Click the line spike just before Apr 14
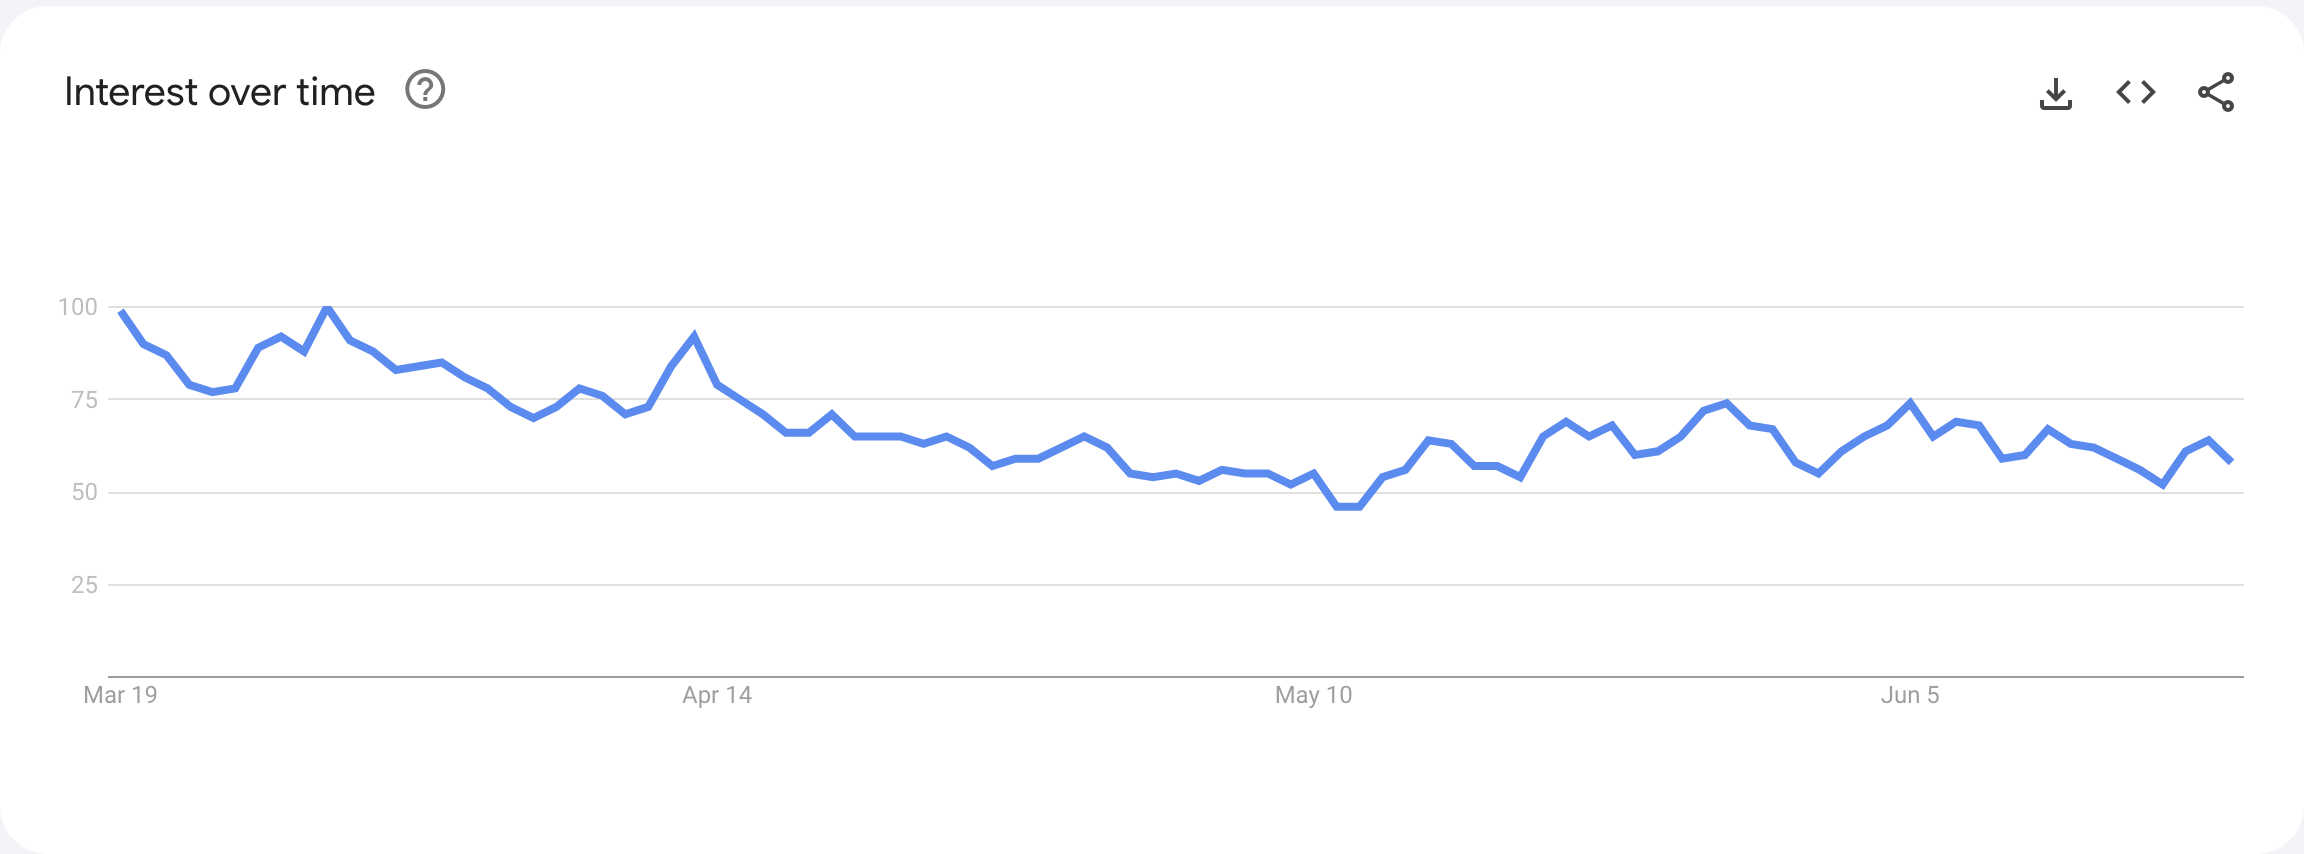 pos(694,336)
